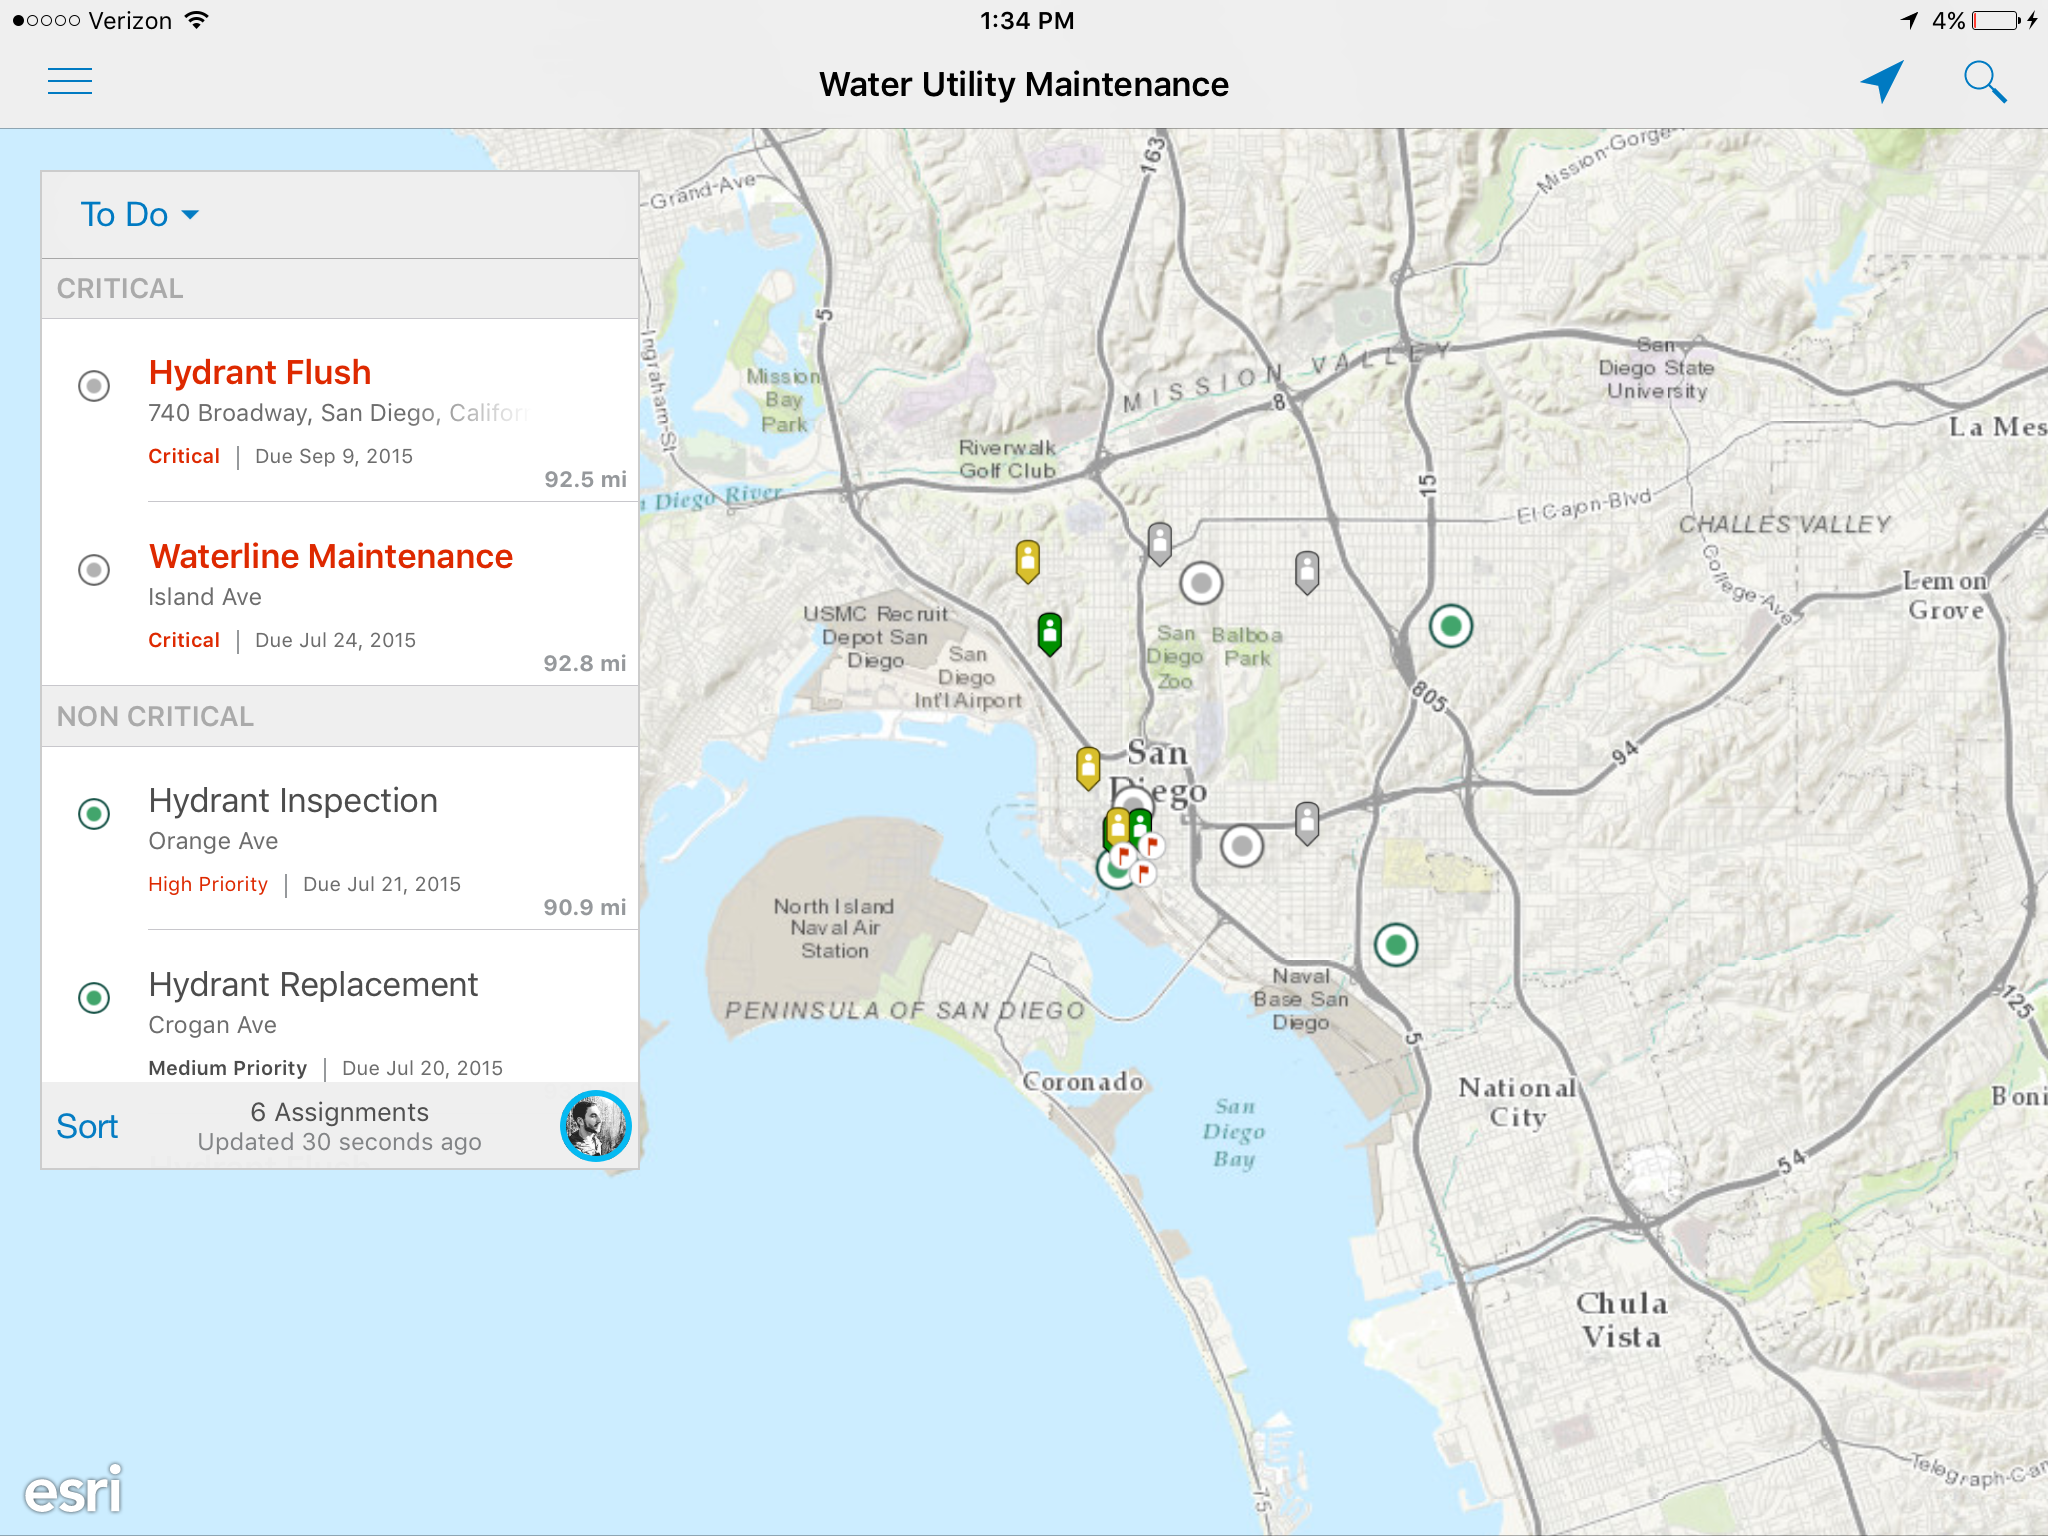This screenshot has height=1536, width=2048.
Task: Open the hamburger menu
Action: coord(70,82)
